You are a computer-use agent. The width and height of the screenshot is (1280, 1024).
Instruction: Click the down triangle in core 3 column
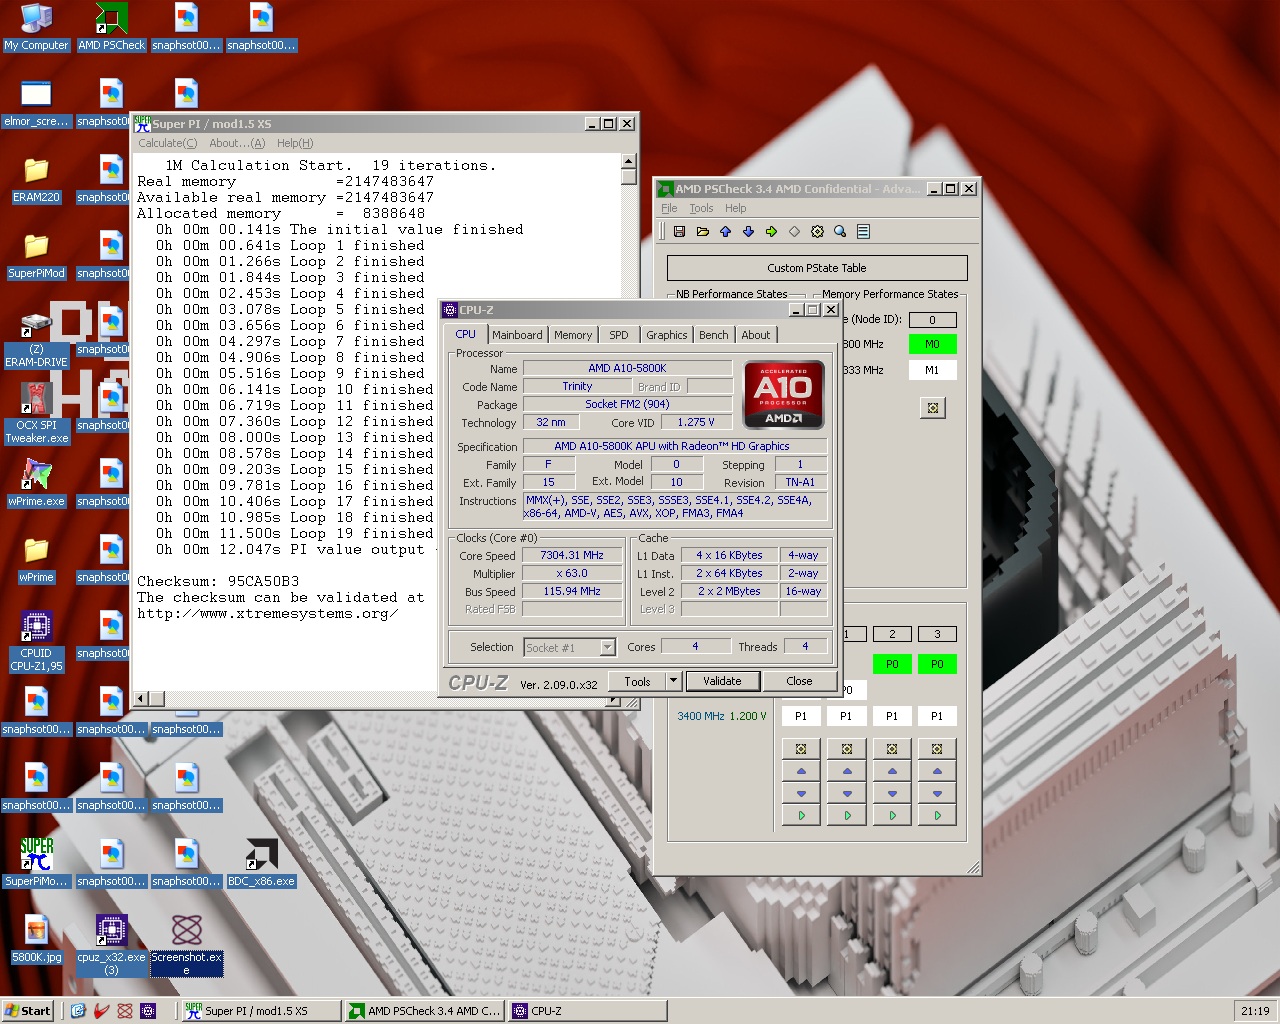(937, 794)
